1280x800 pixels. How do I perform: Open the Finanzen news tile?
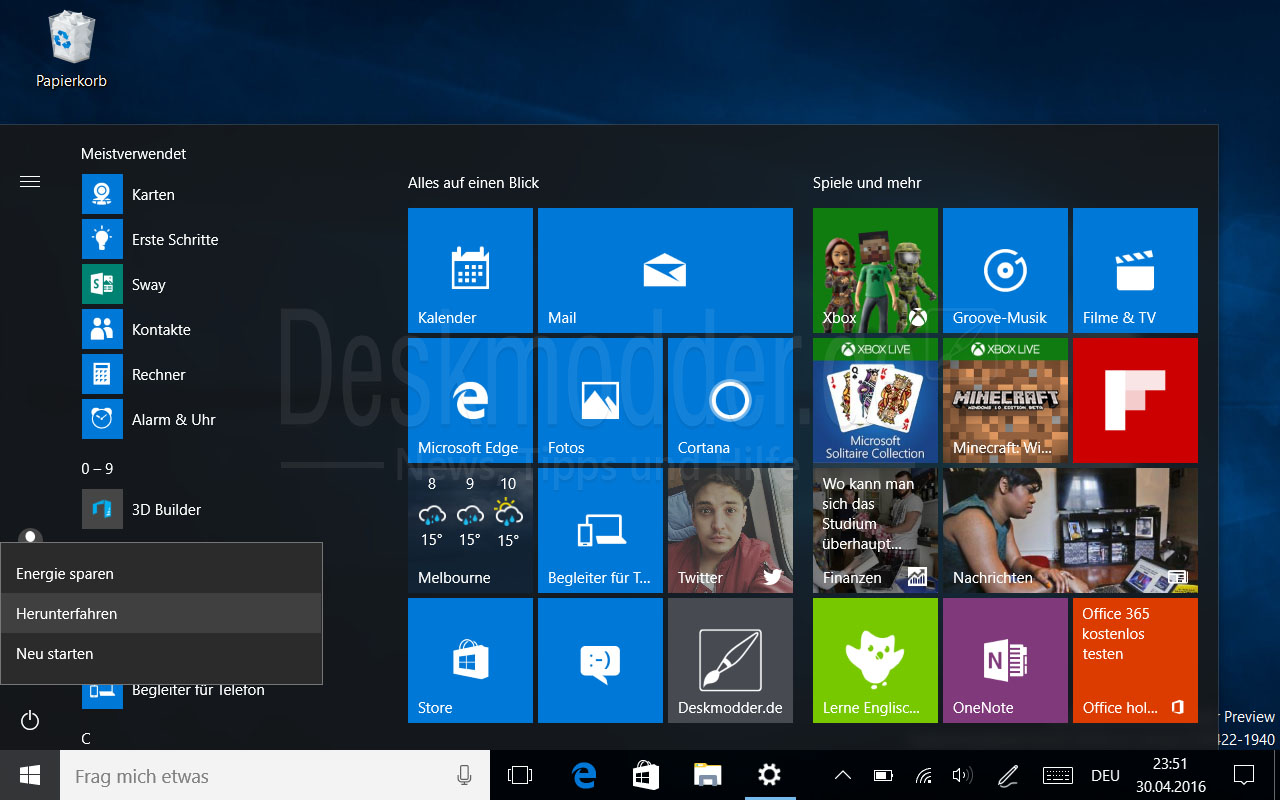point(875,530)
